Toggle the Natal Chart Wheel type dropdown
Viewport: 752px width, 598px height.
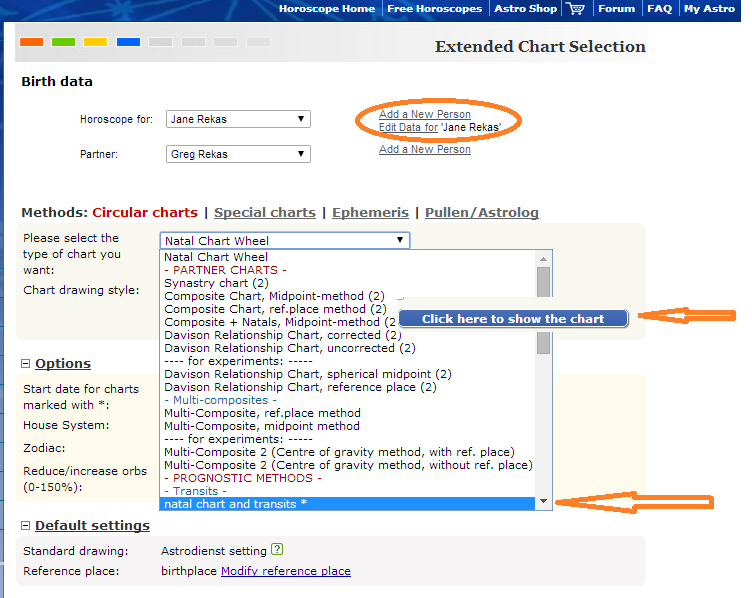[285, 240]
